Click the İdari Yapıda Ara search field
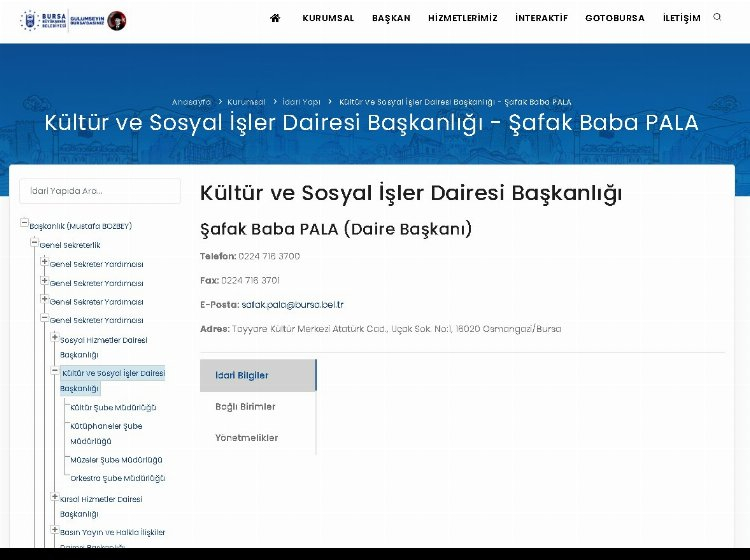Viewport: 750px width, 560px height. [100, 191]
